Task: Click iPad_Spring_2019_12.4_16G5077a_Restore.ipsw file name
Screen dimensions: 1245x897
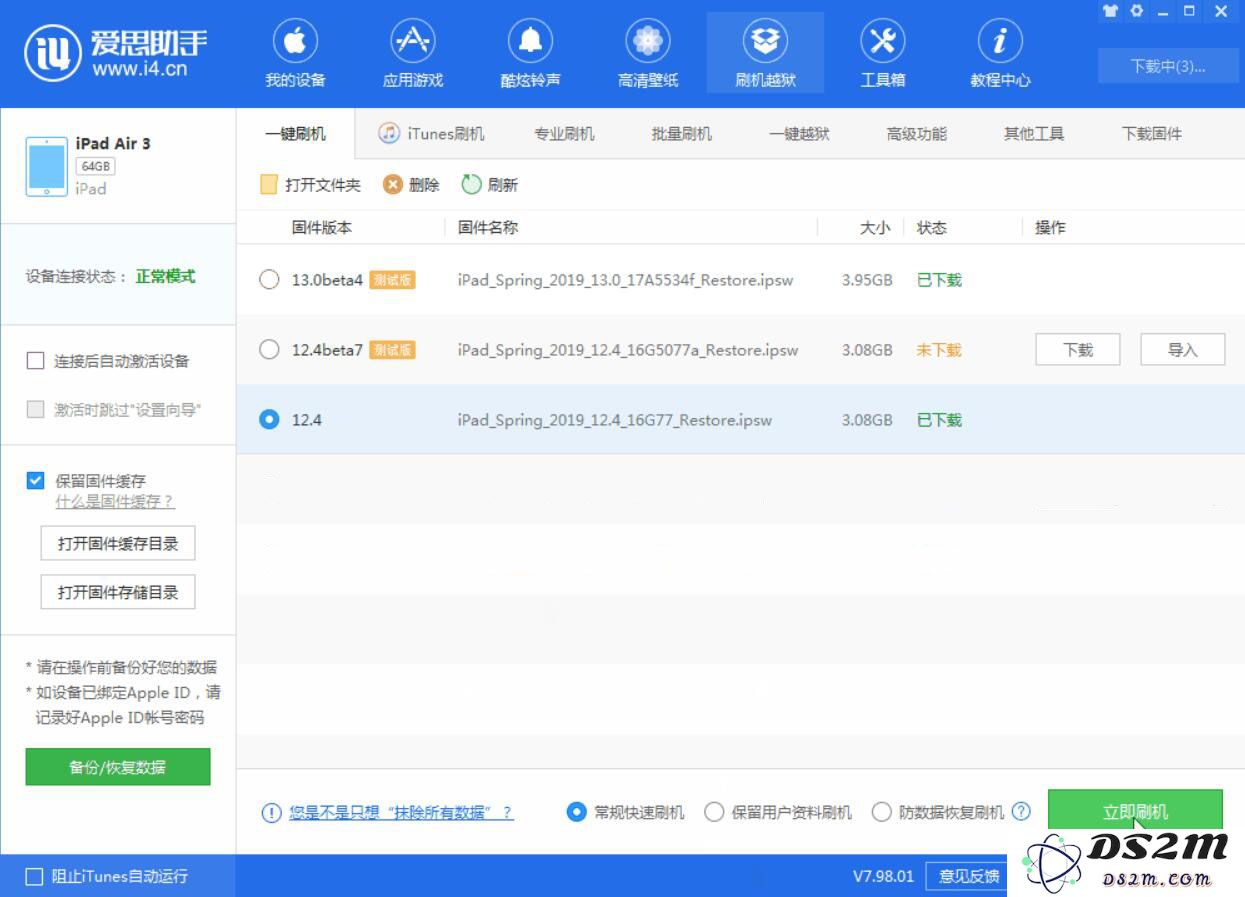Action: [628, 350]
